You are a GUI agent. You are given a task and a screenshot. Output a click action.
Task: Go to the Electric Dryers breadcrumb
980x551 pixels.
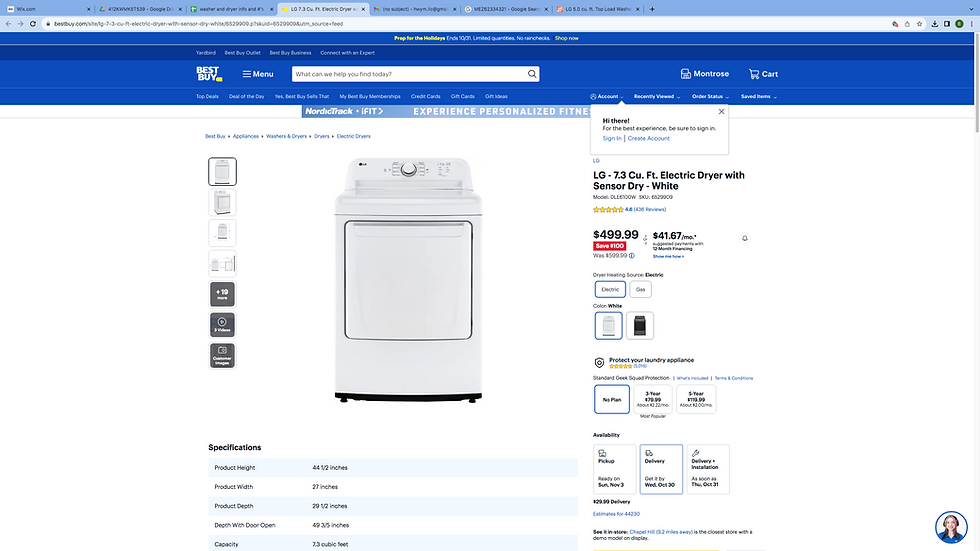(x=354, y=136)
